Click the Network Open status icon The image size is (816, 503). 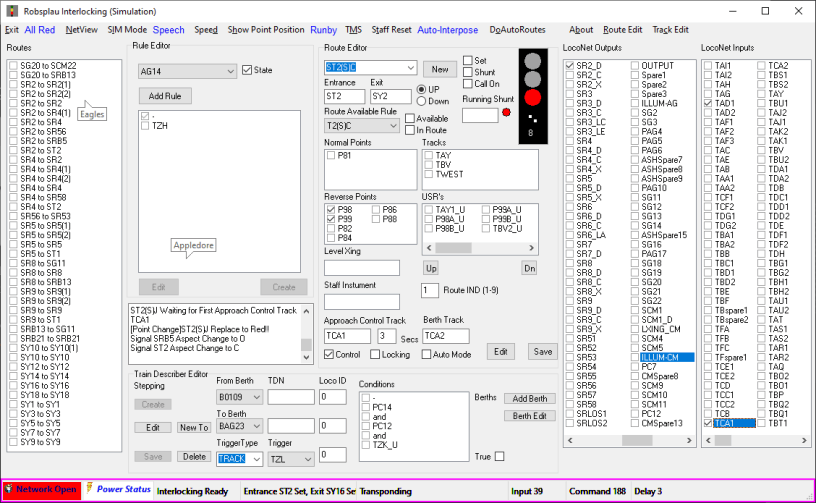point(9,490)
